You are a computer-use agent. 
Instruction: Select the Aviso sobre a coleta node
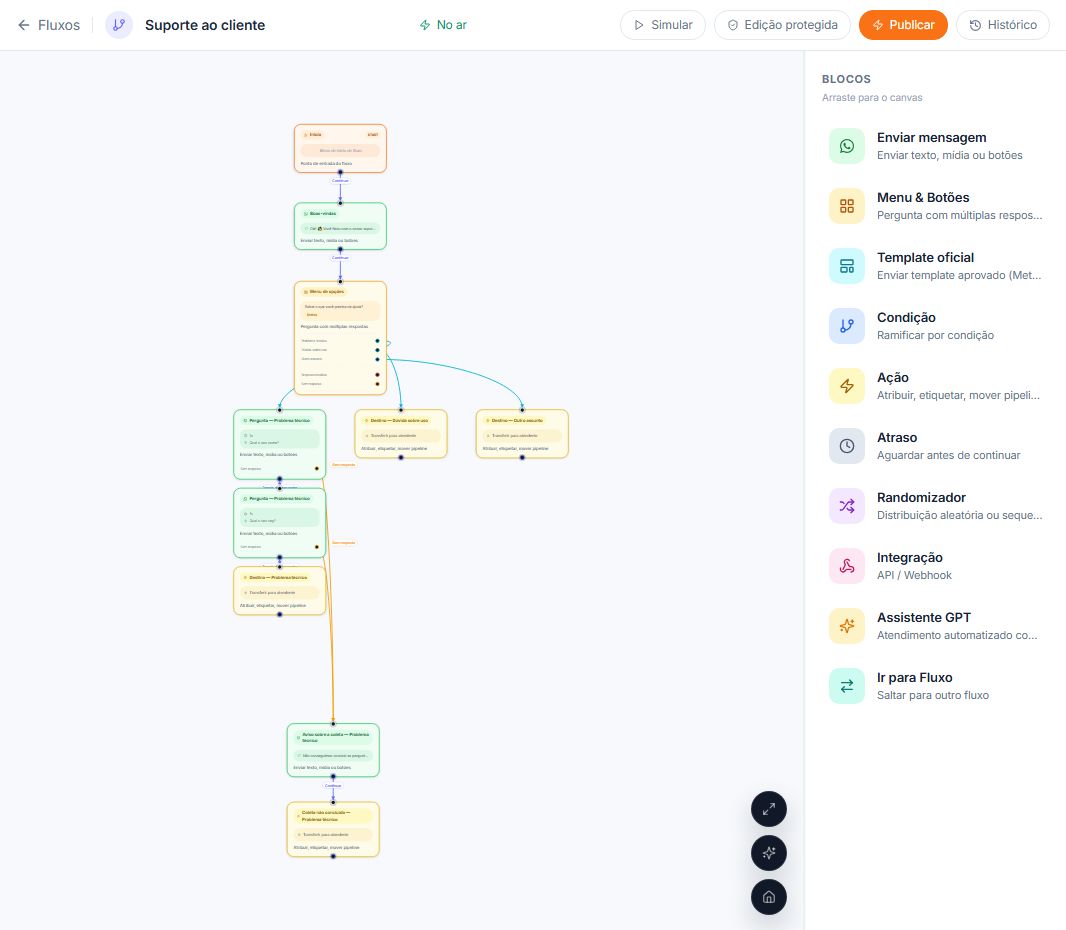pos(333,750)
